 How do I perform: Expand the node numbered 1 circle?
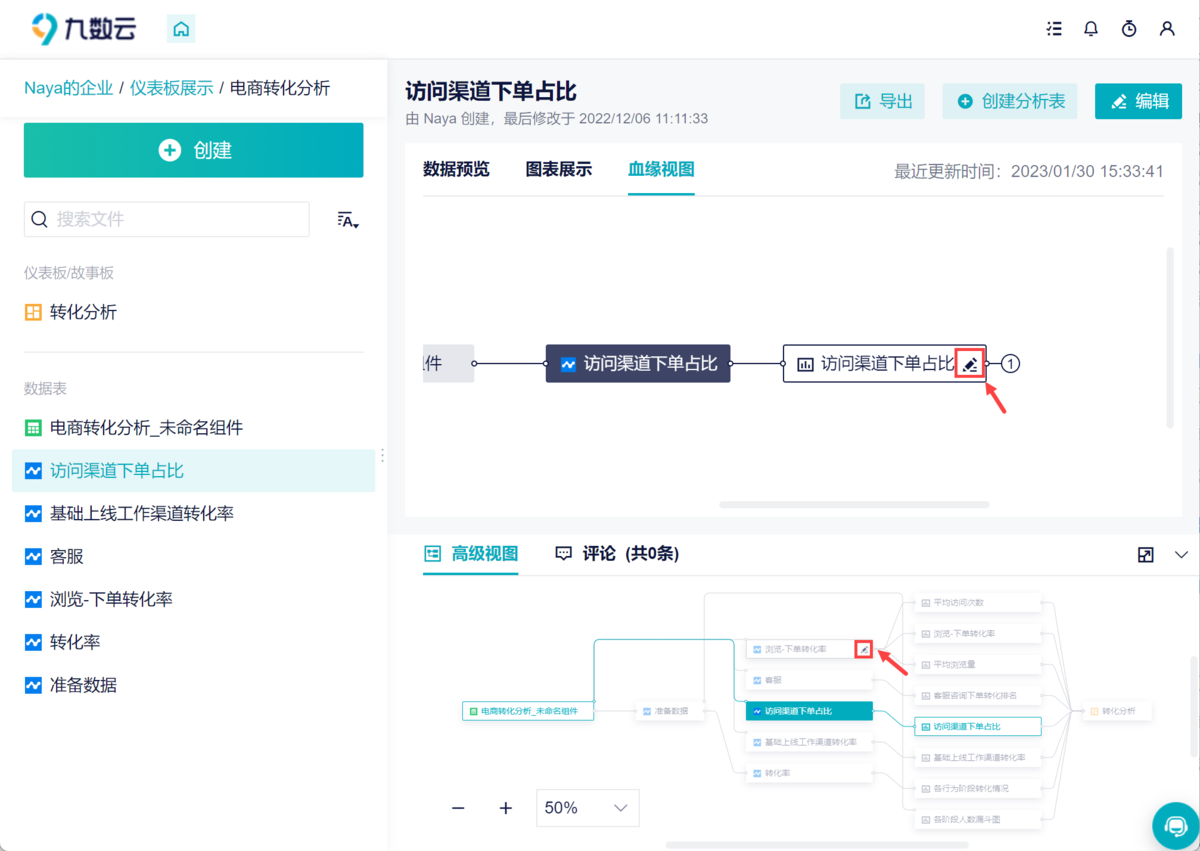1010,364
